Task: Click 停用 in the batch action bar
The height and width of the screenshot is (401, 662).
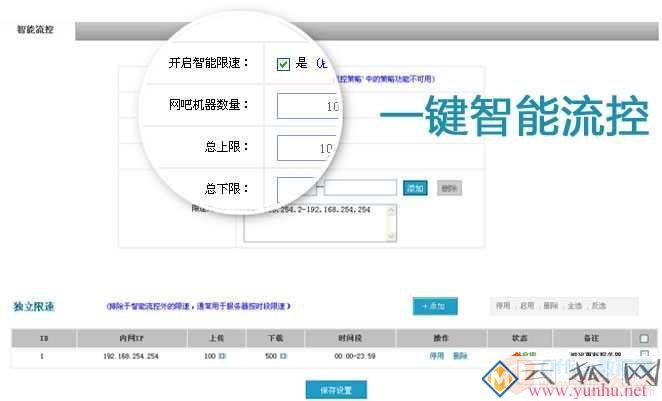Action: 503,306
